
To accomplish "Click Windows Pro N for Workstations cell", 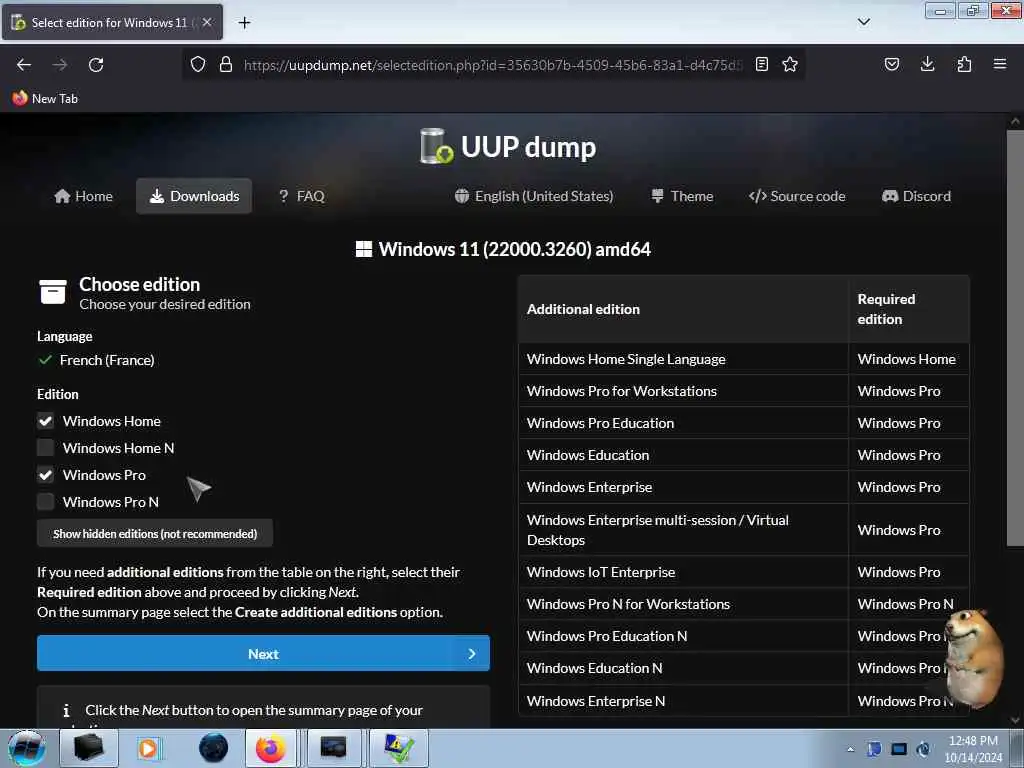I will click(683, 604).
